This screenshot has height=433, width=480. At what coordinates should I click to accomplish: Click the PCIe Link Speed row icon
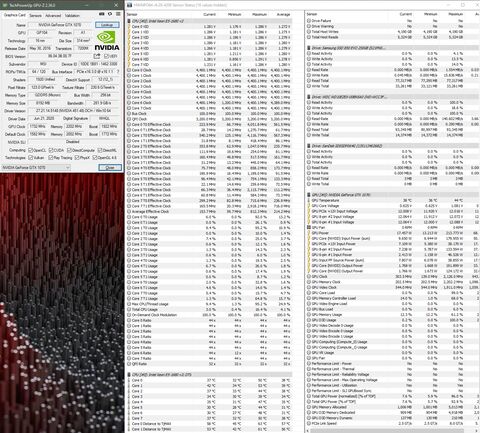click(309, 423)
